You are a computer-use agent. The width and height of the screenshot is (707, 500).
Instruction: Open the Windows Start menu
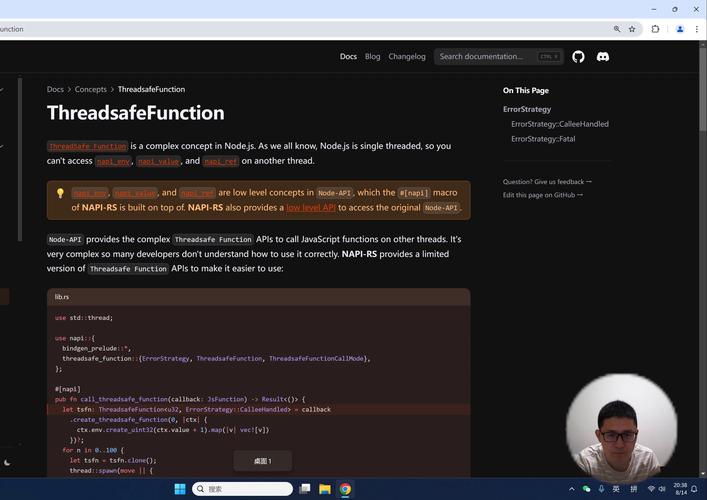coord(180,489)
